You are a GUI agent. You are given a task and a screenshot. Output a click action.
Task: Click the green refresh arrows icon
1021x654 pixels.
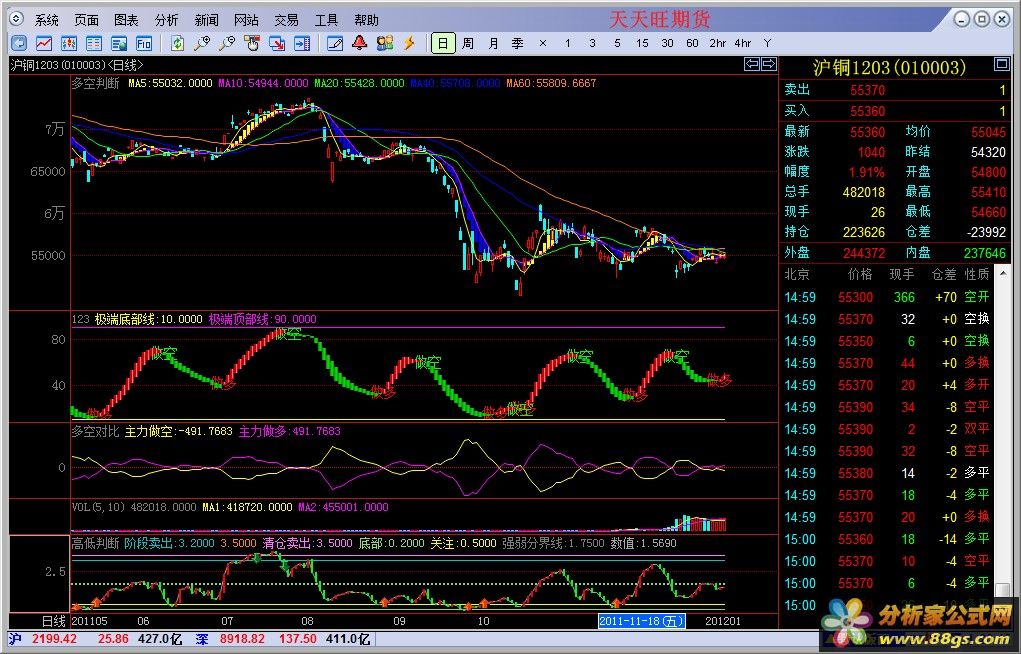tap(177, 43)
